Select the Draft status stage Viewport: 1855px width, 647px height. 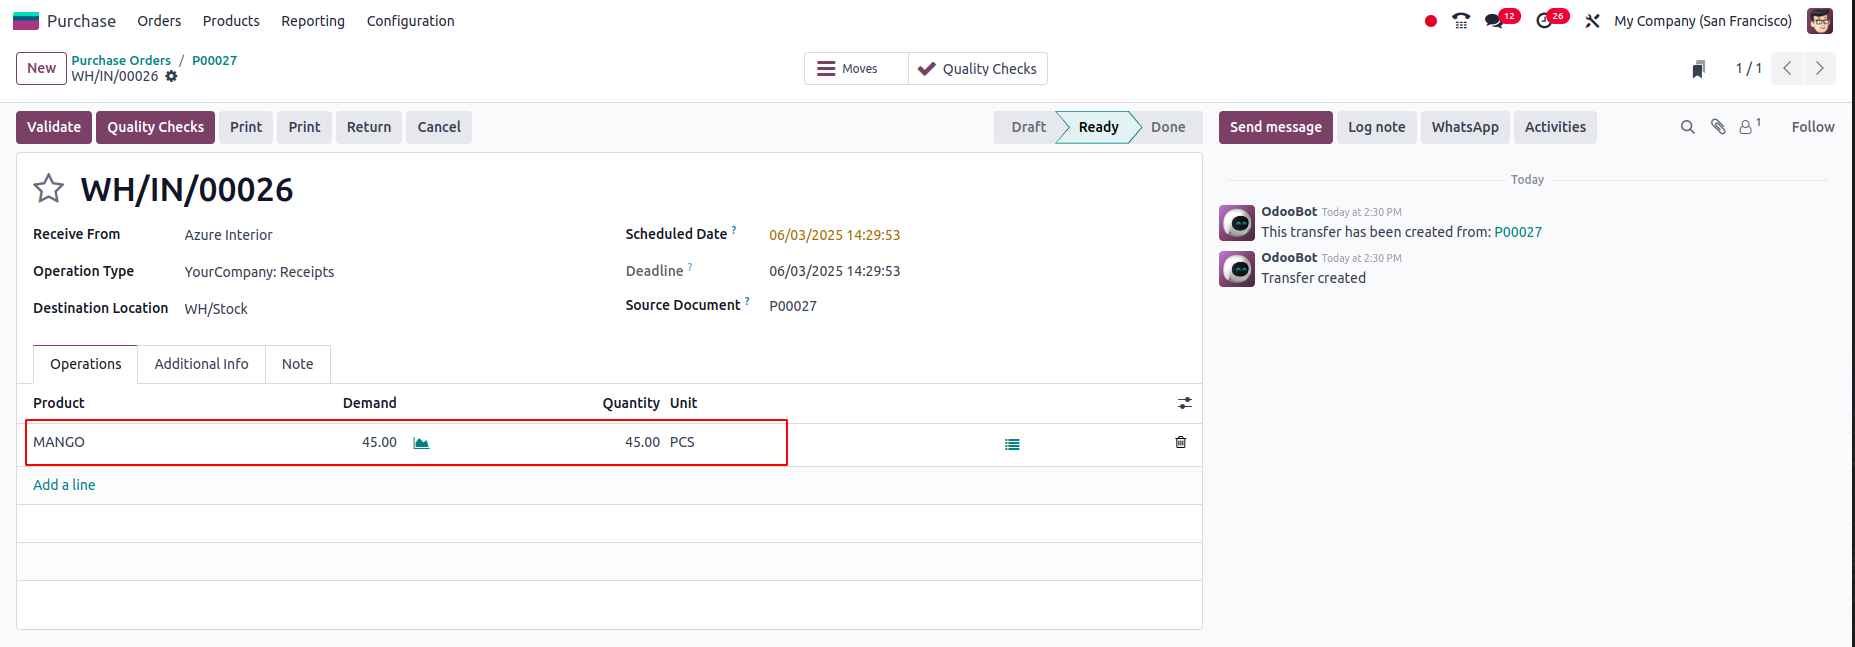click(1027, 127)
